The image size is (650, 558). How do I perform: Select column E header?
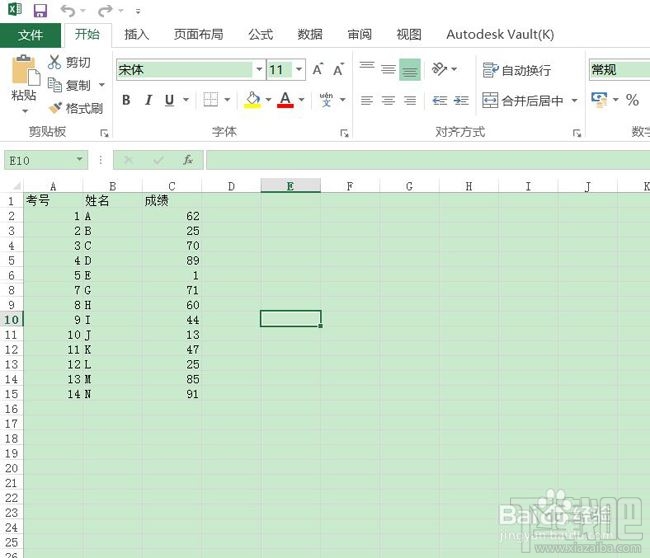tap(291, 186)
